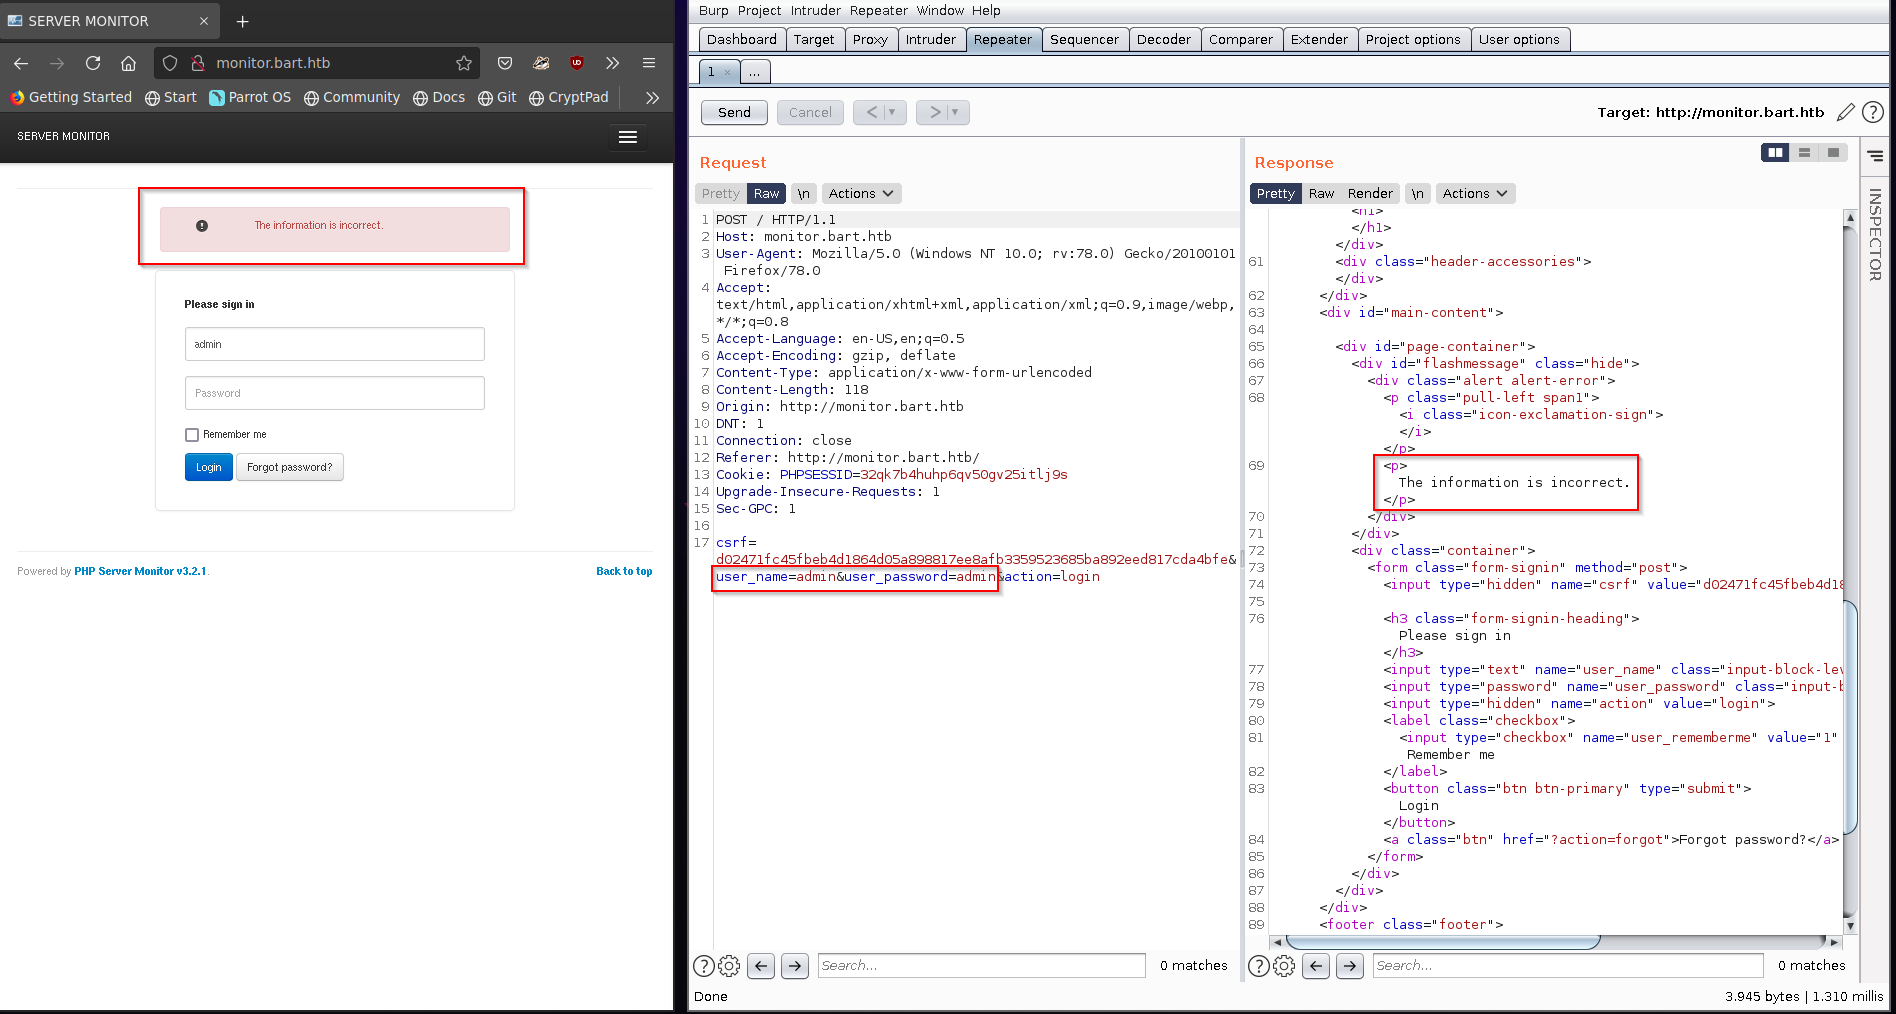Screen dimensions: 1896x1014
Task: Open the Project menu in Burp
Action: tap(759, 11)
